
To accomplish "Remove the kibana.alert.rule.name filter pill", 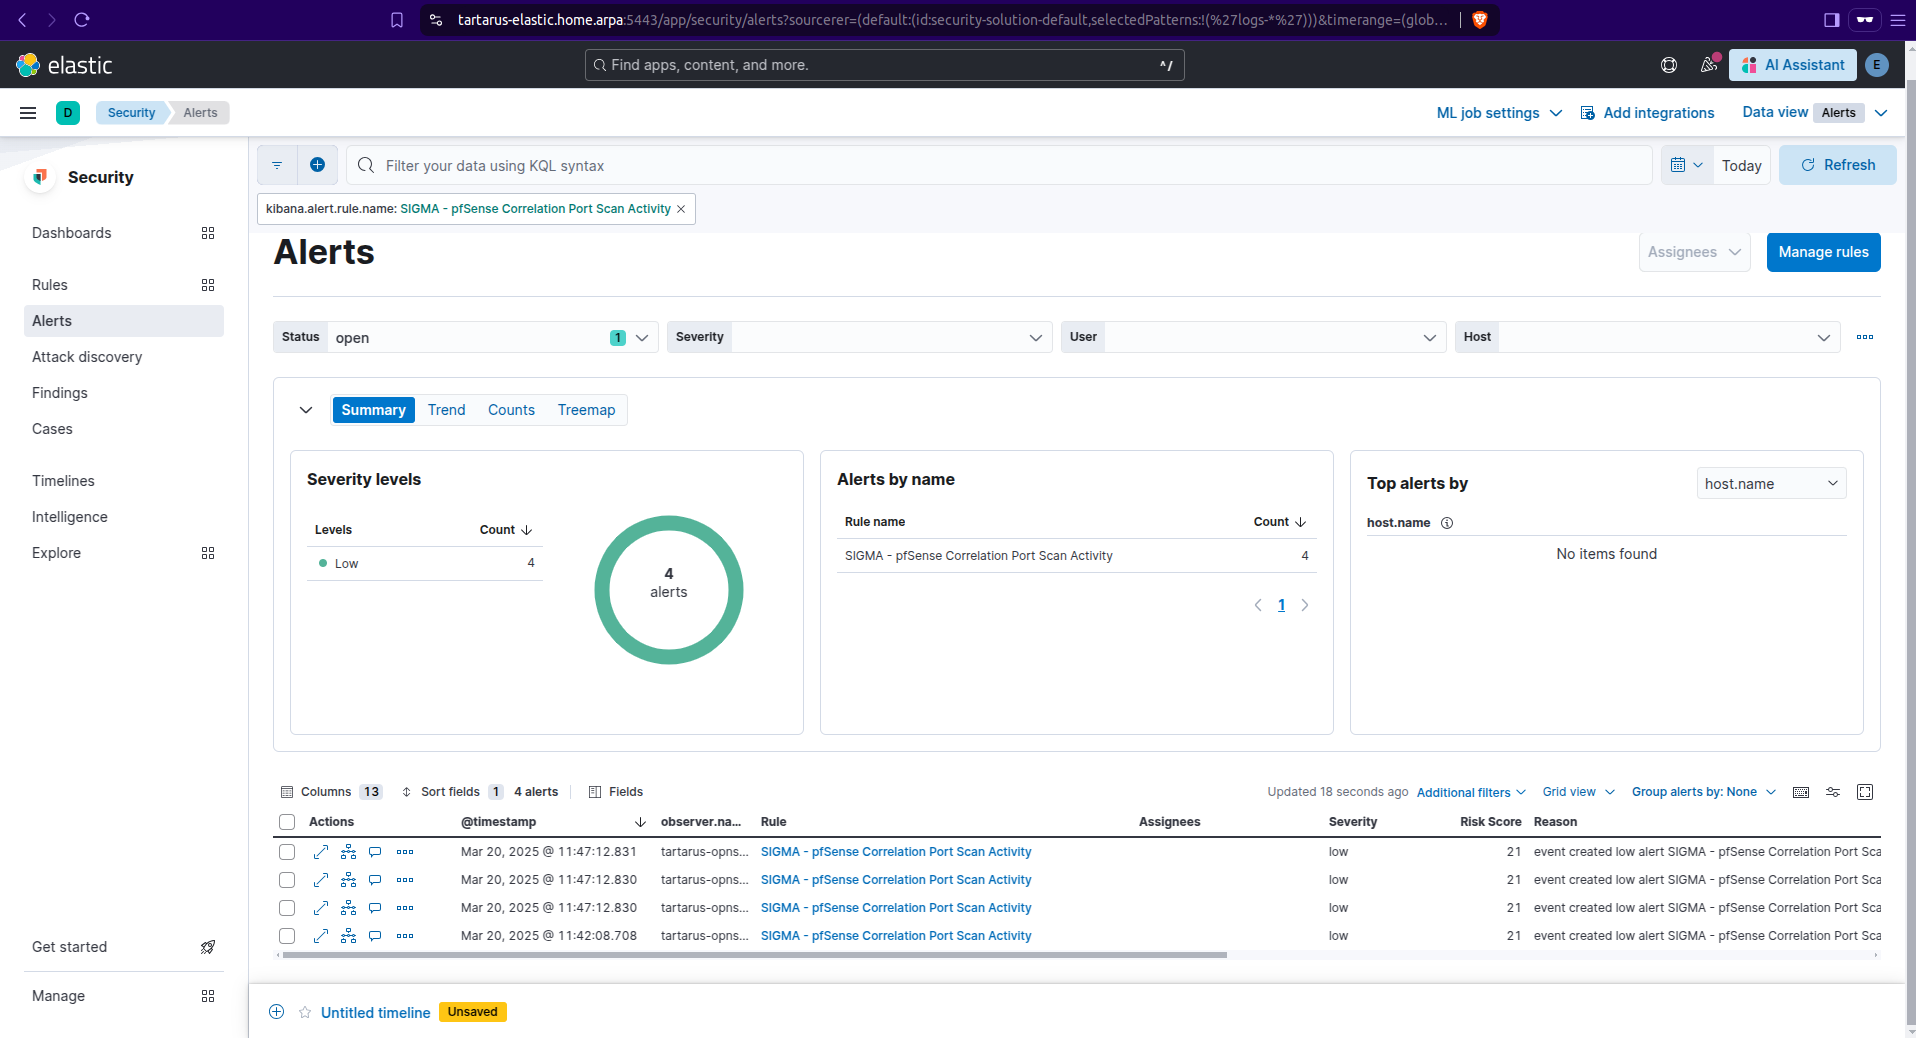I will 681,209.
